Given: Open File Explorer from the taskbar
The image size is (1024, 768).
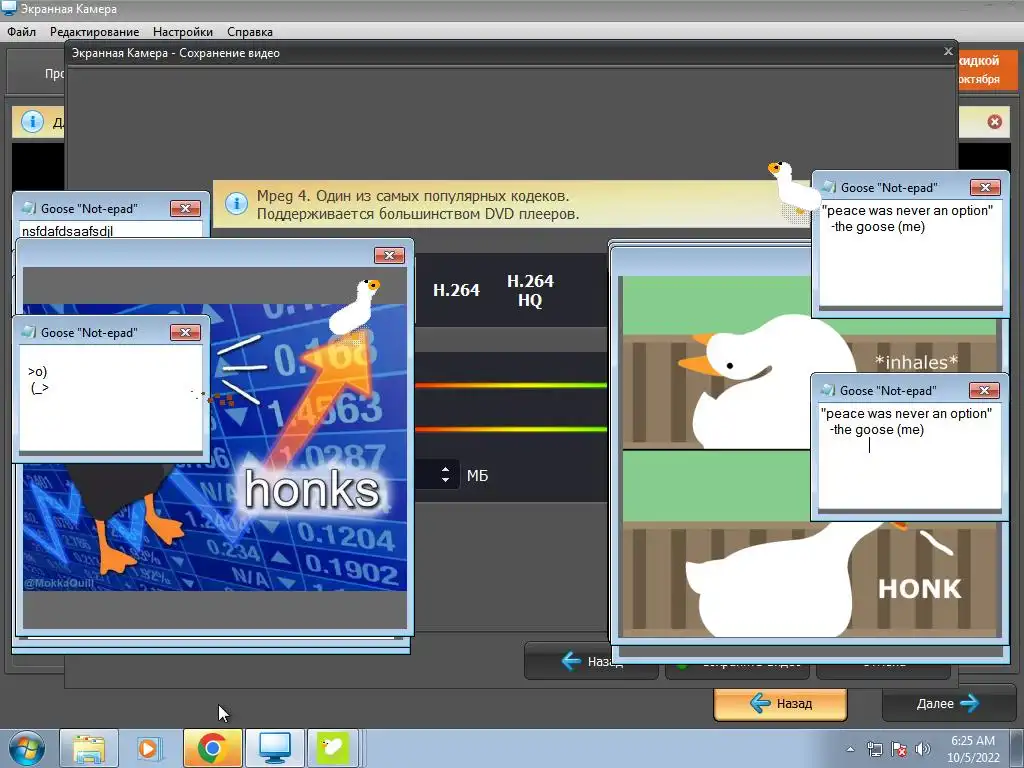Looking at the screenshot, I should [x=89, y=748].
